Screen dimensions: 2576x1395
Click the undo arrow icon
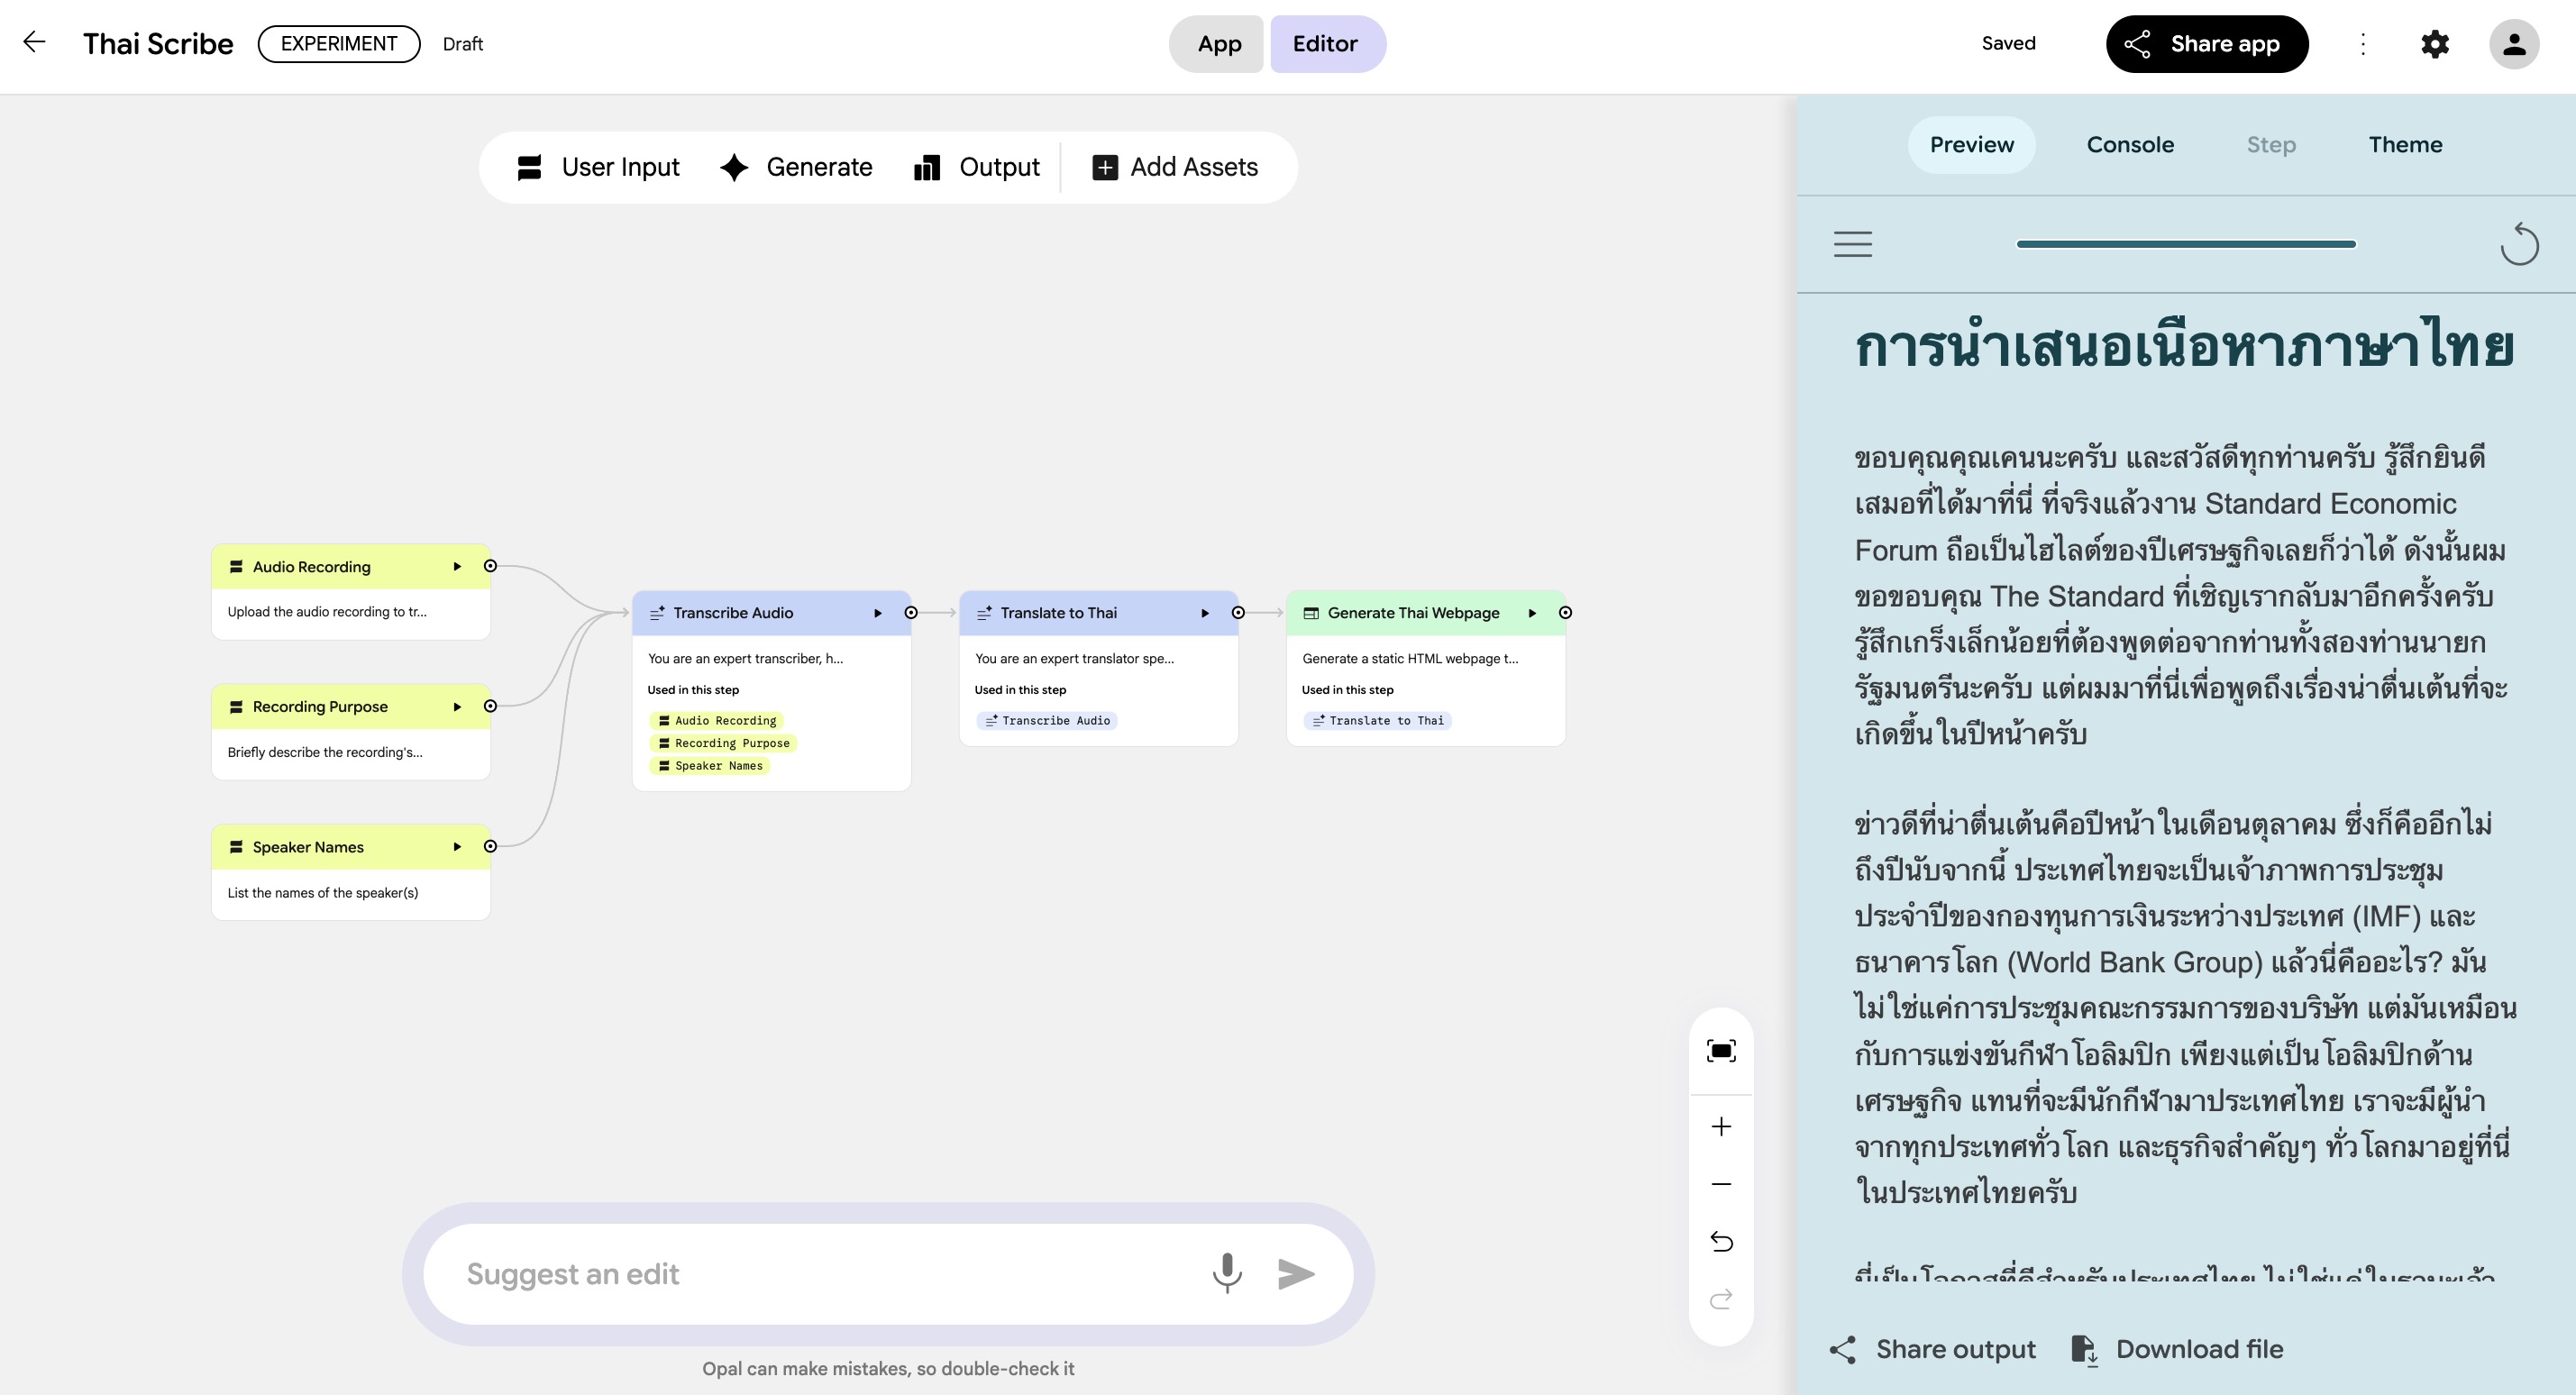pos(1721,1241)
